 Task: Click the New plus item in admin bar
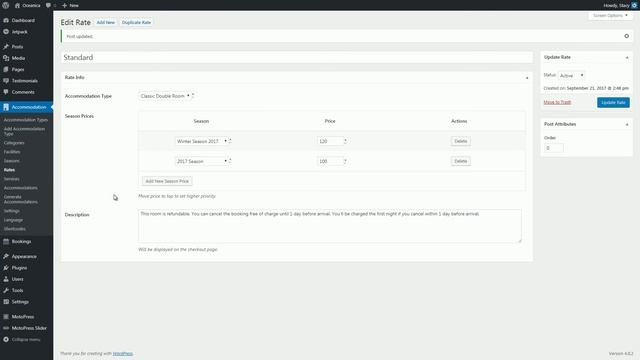[70, 5]
